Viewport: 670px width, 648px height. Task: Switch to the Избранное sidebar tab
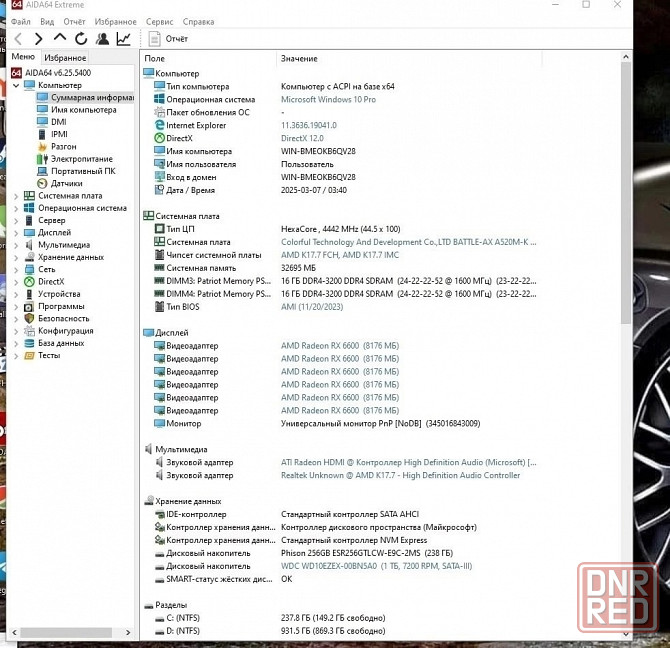pyautogui.click(x=65, y=58)
